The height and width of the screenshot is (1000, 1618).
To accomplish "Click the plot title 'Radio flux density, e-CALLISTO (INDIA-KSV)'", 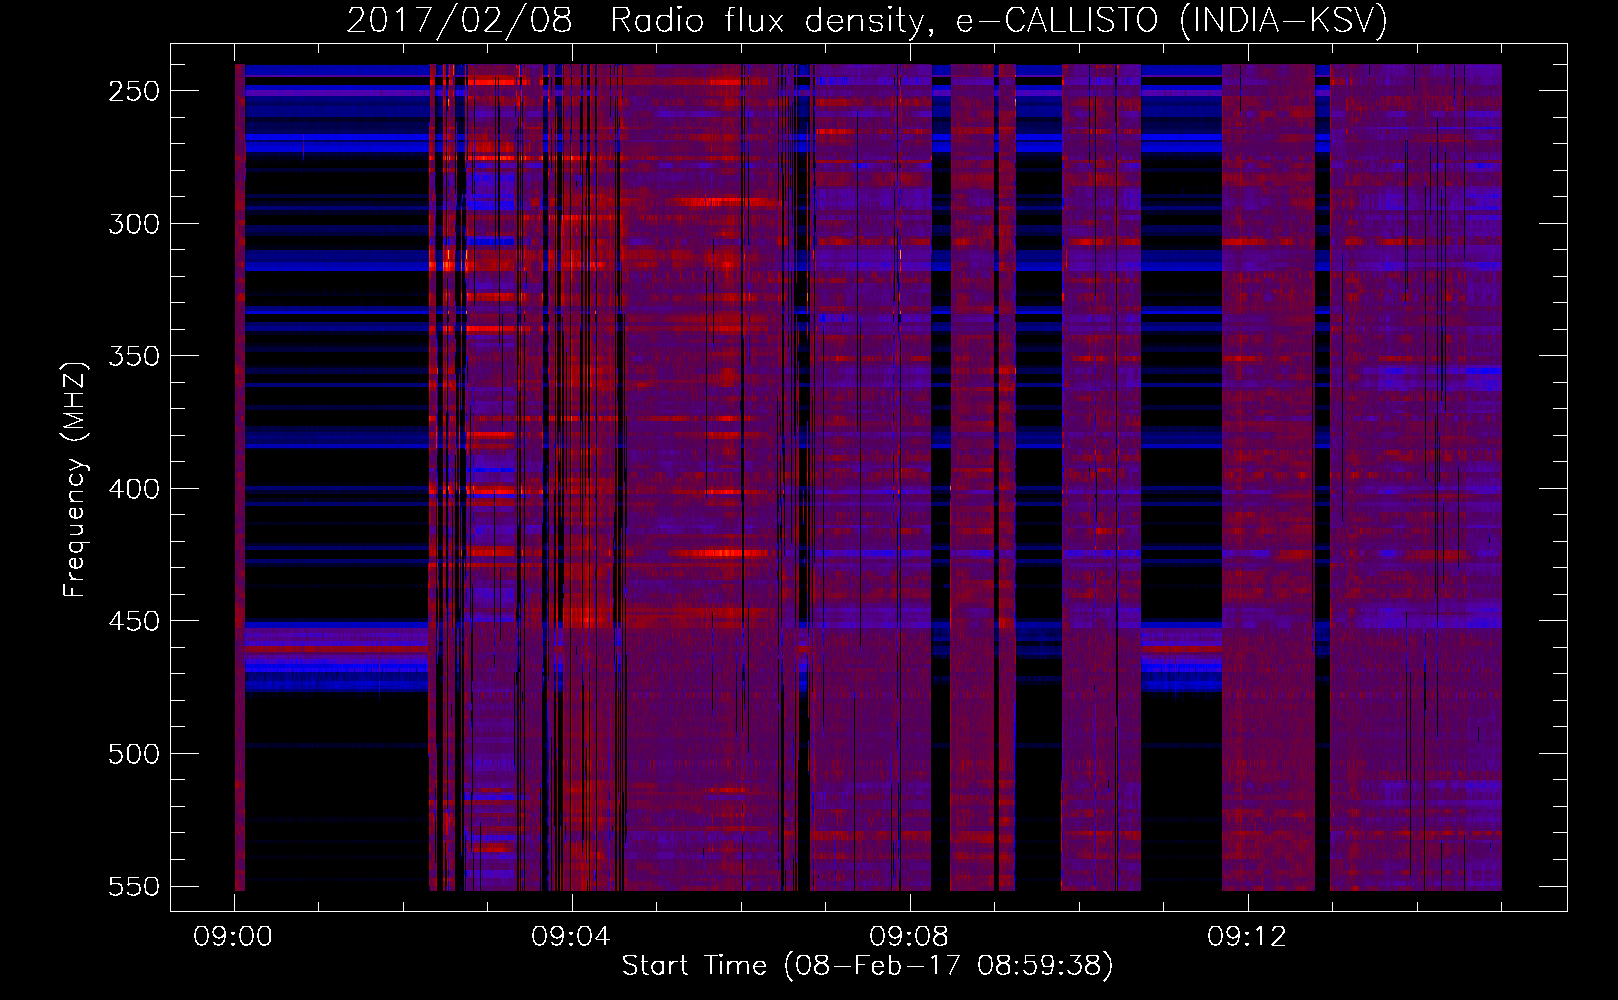I will (999, 20).
